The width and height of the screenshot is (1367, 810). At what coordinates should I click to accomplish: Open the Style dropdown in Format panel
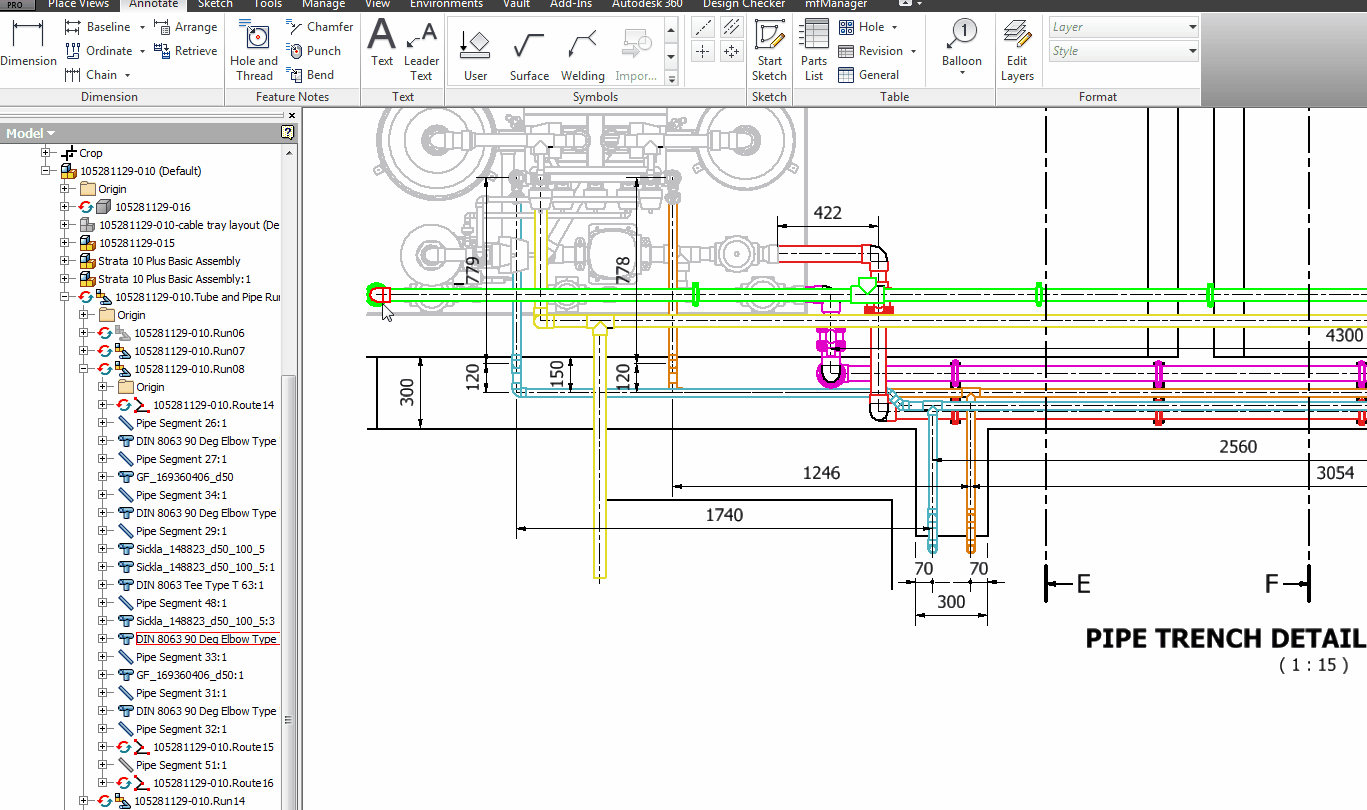click(x=1192, y=51)
